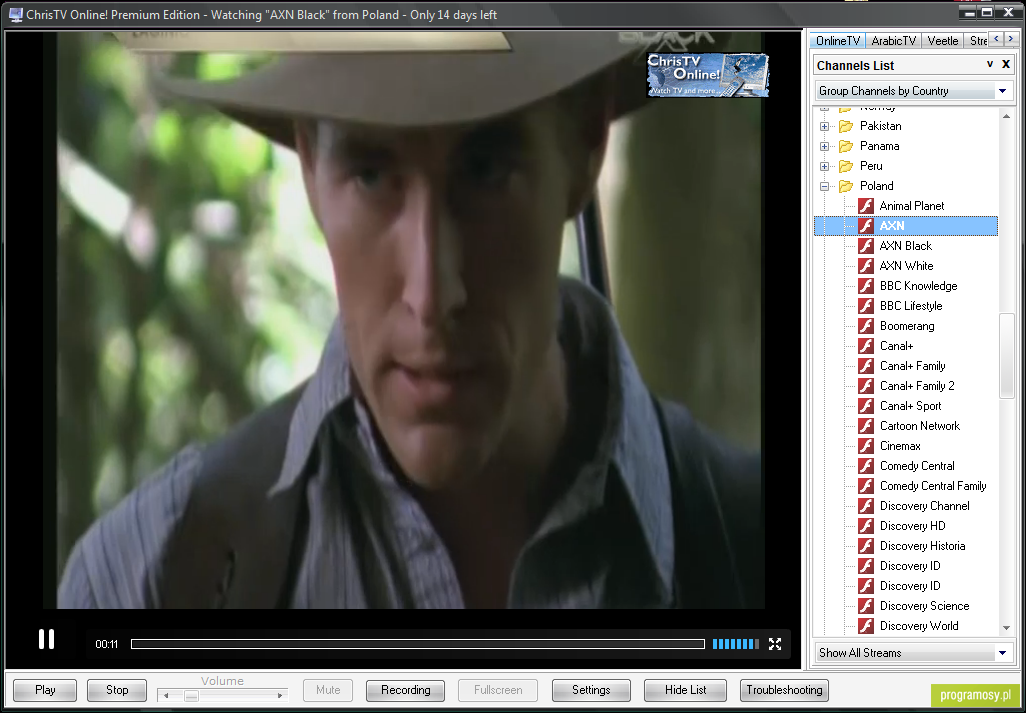Click the Flash icon beside BBC Lifestyle
Image resolution: width=1026 pixels, height=713 pixels.
(866, 306)
